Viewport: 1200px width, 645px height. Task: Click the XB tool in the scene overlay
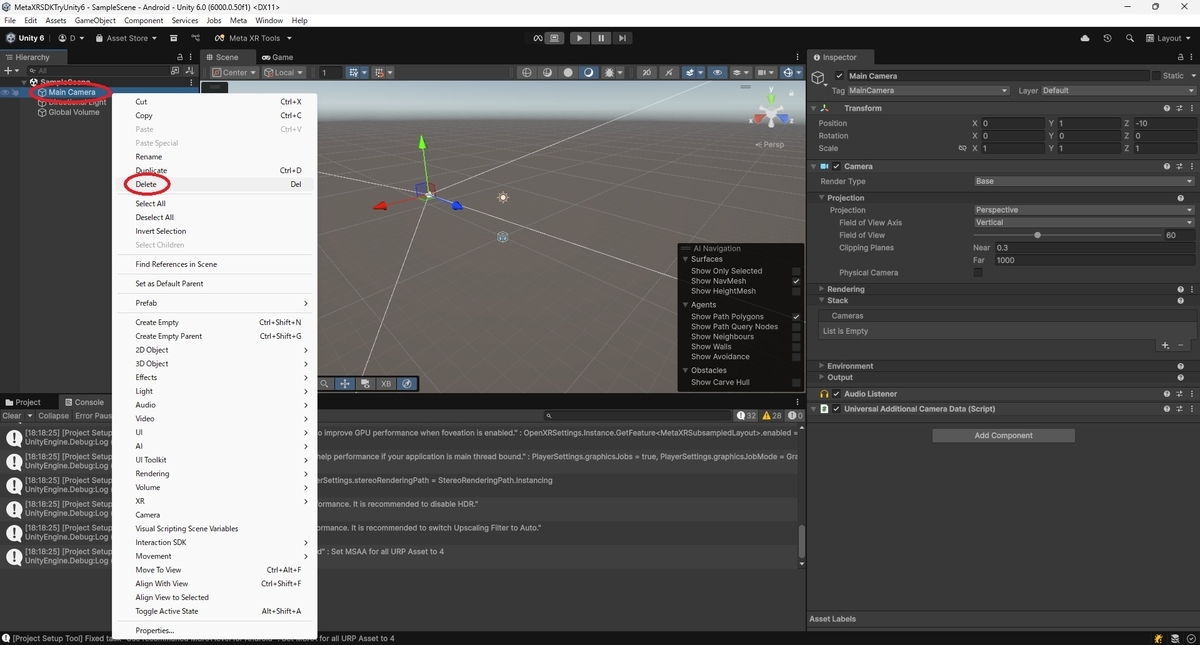(x=386, y=383)
